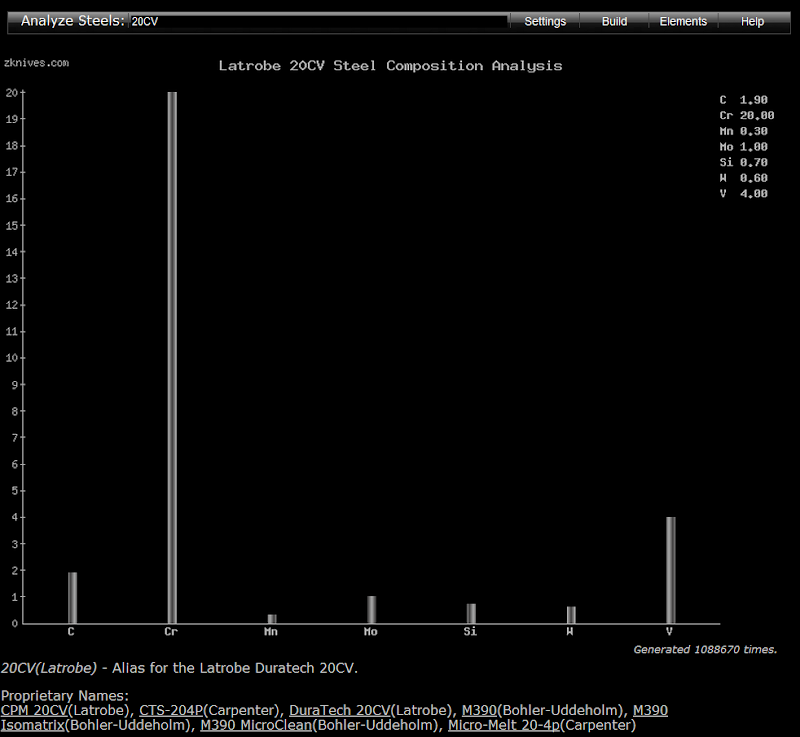Image resolution: width=800 pixels, height=737 pixels.
Task: Click the 'Mo' axis label
Action: [370, 631]
